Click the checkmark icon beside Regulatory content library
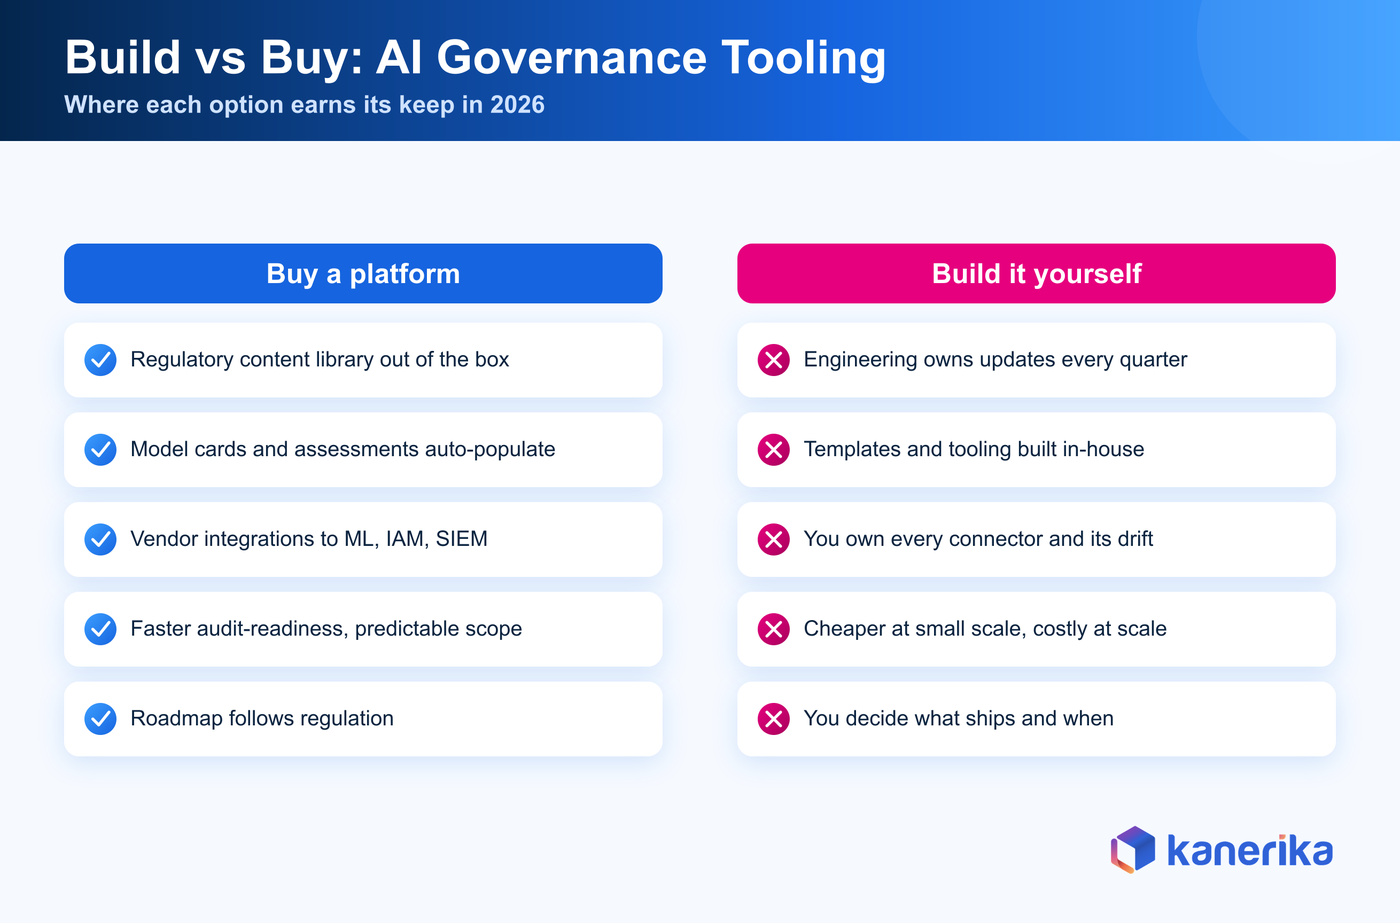 (x=100, y=360)
